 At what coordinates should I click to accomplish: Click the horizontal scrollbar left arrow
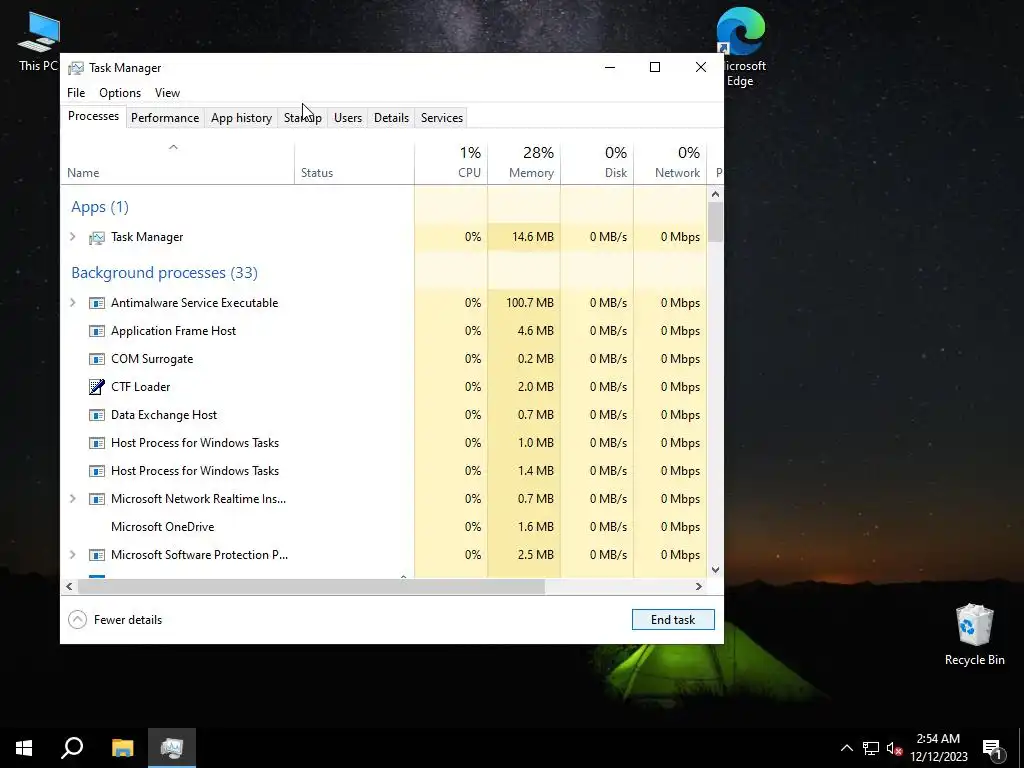[x=69, y=586]
